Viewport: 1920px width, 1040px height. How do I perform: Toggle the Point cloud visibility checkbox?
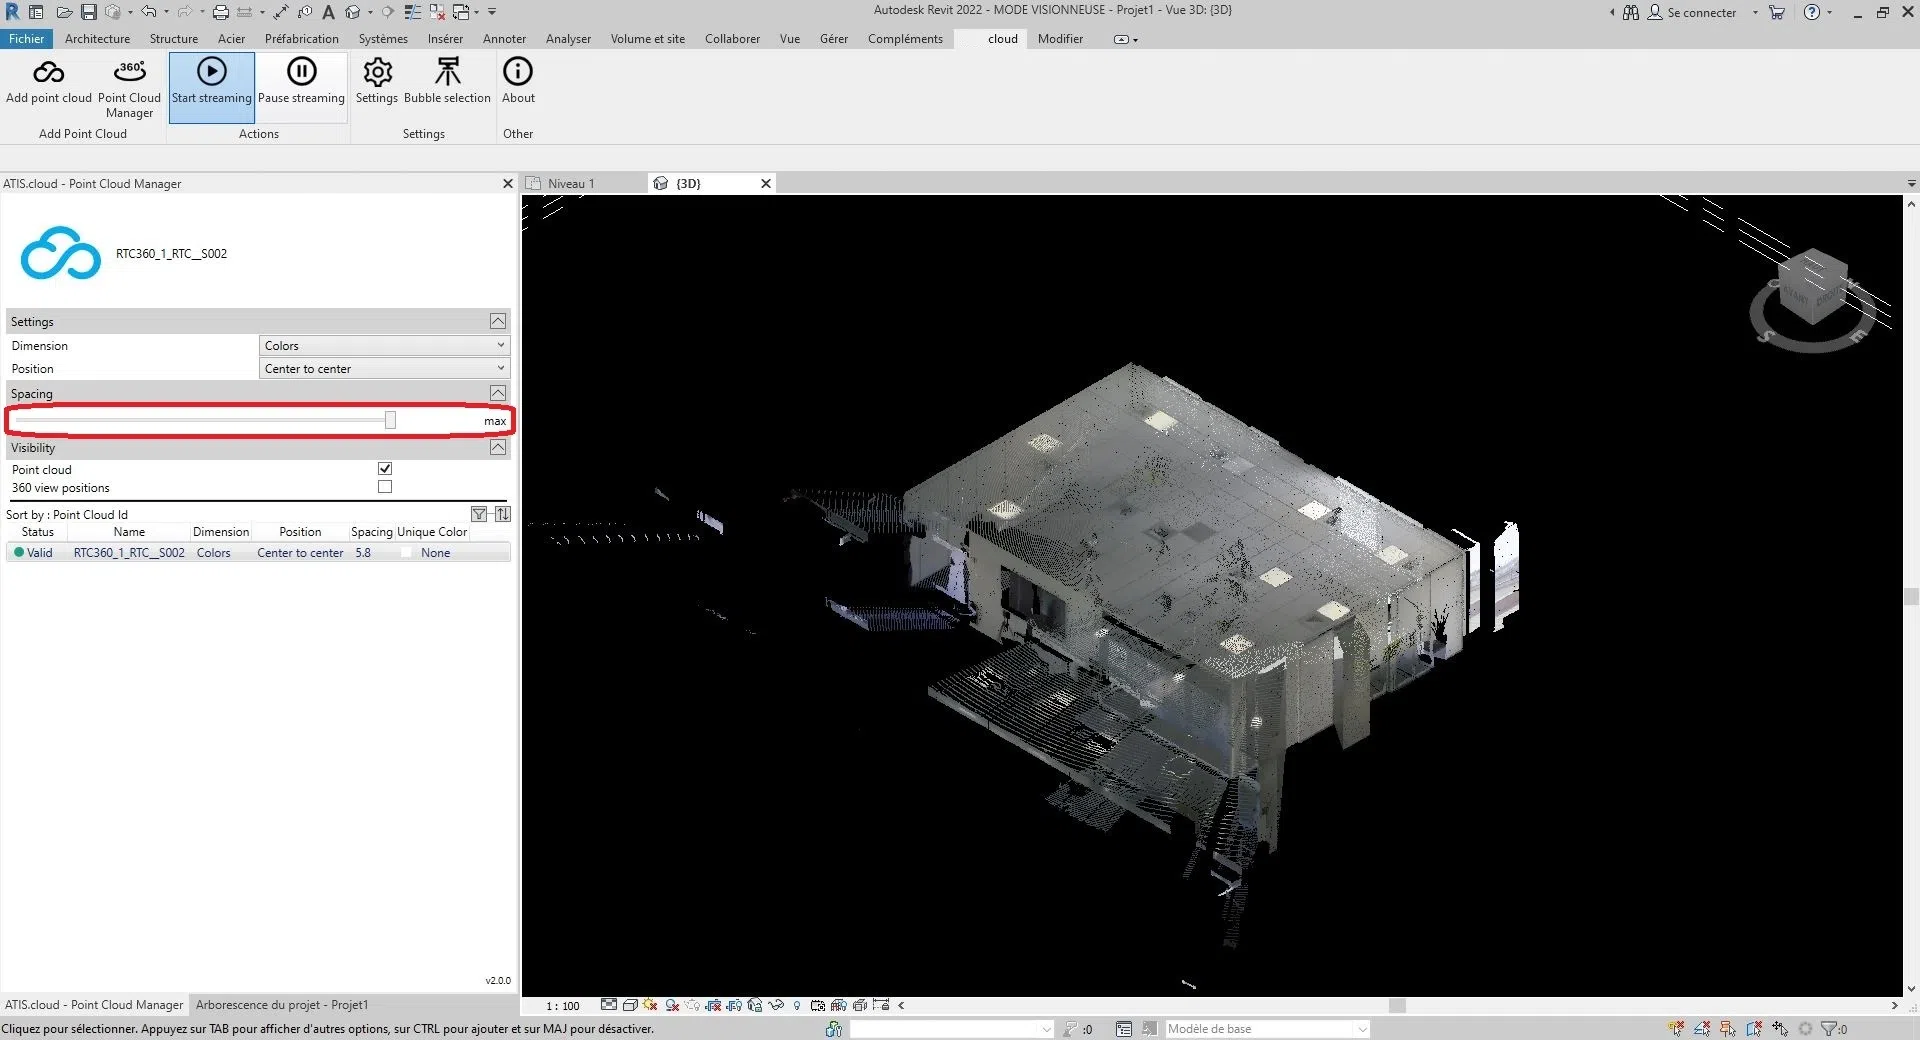(x=385, y=469)
